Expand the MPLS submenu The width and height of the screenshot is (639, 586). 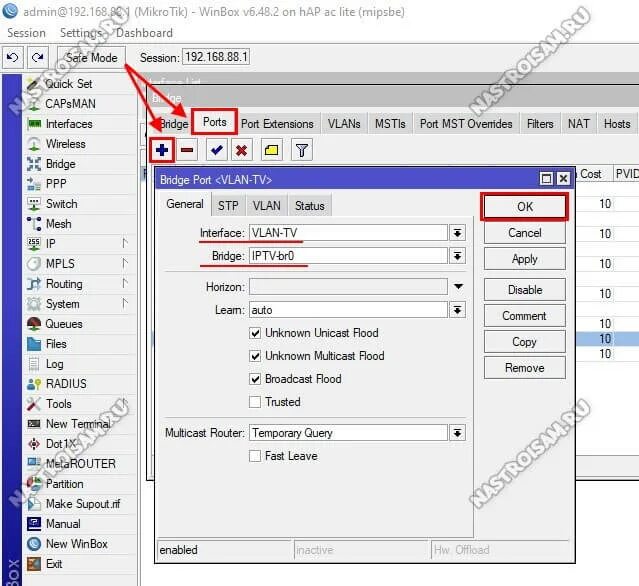pyautogui.click(x=126, y=264)
